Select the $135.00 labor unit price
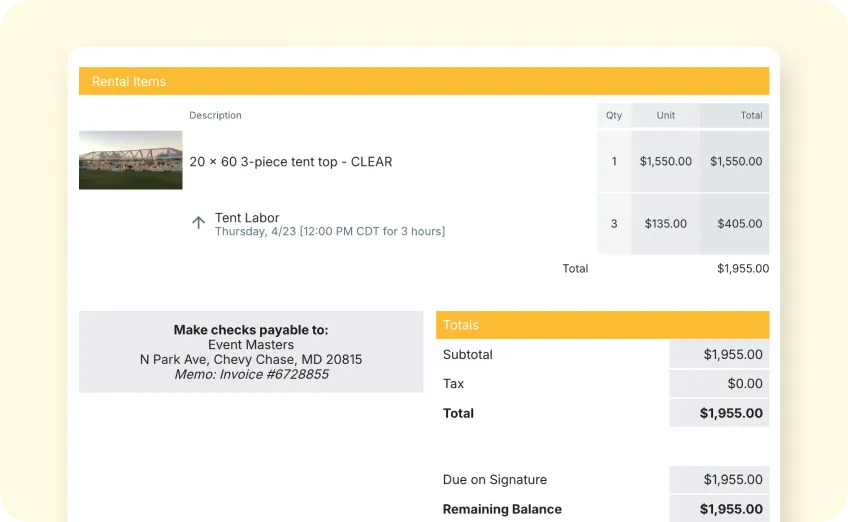The height and width of the screenshot is (522, 848). point(666,224)
